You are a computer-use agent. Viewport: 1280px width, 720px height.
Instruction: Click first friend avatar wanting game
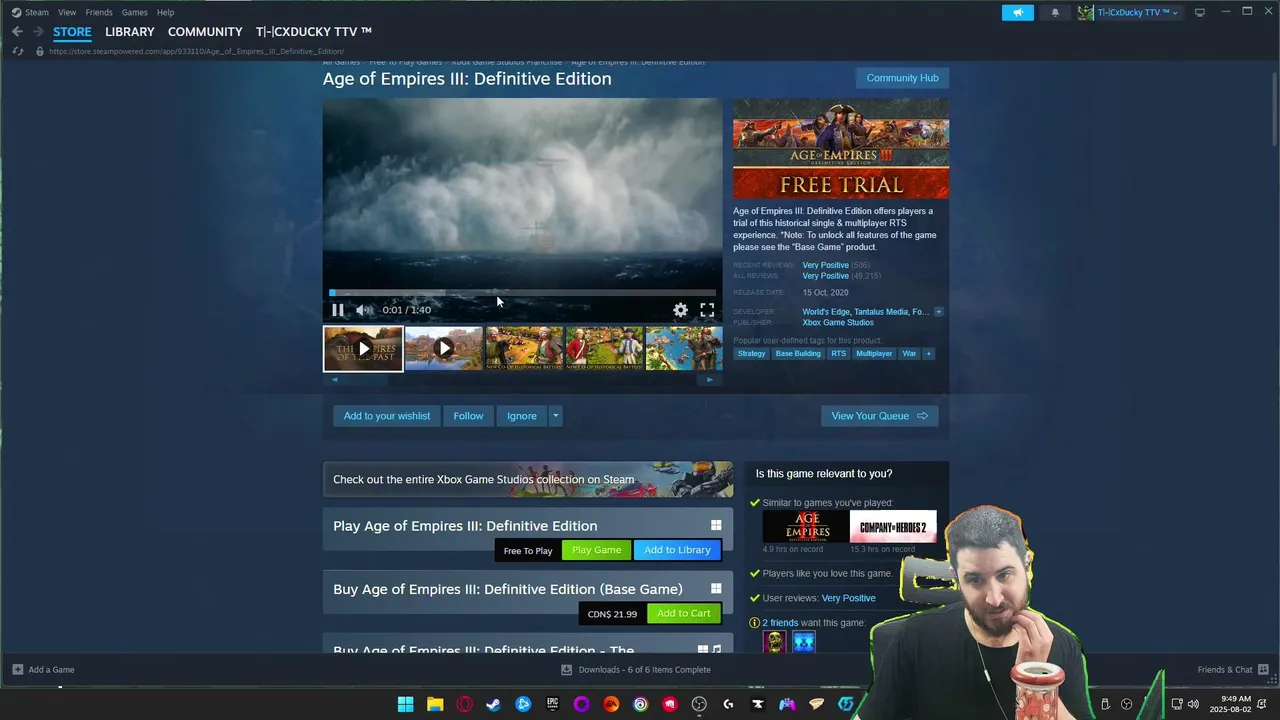[x=775, y=641]
